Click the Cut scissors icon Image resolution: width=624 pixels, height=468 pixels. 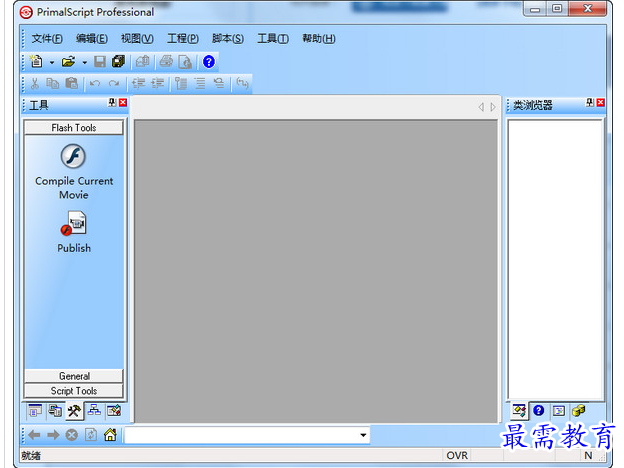[35, 84]
